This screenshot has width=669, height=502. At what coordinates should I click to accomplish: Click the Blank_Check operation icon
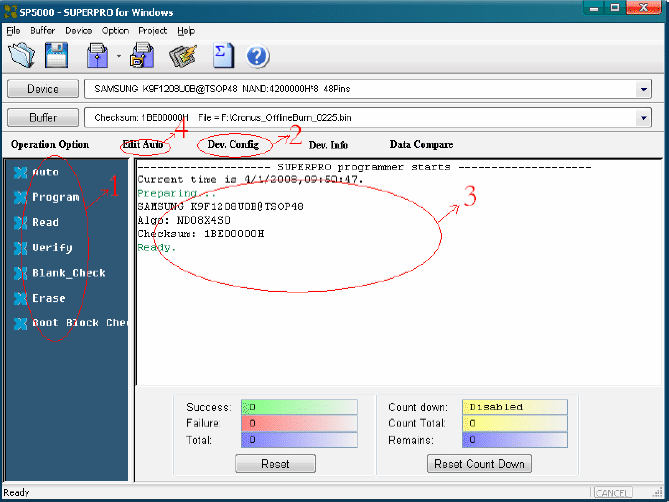pos(20,273)
